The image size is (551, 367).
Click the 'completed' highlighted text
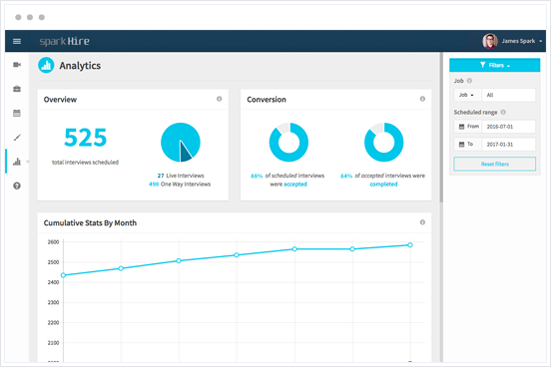[x=383, y=184]
